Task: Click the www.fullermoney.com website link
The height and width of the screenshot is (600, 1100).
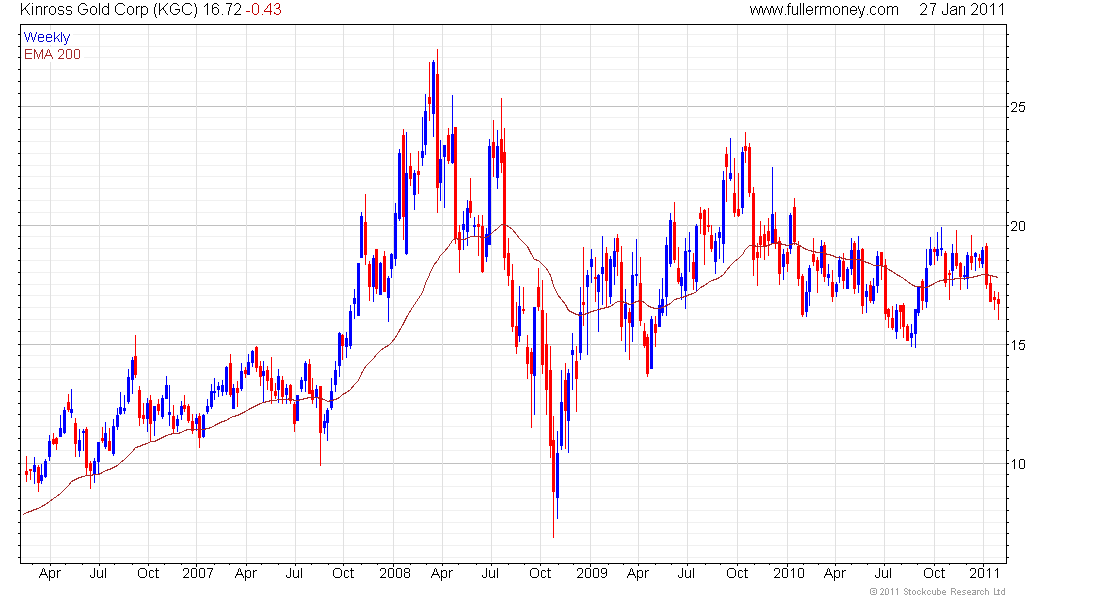Action: coord(824,10)
